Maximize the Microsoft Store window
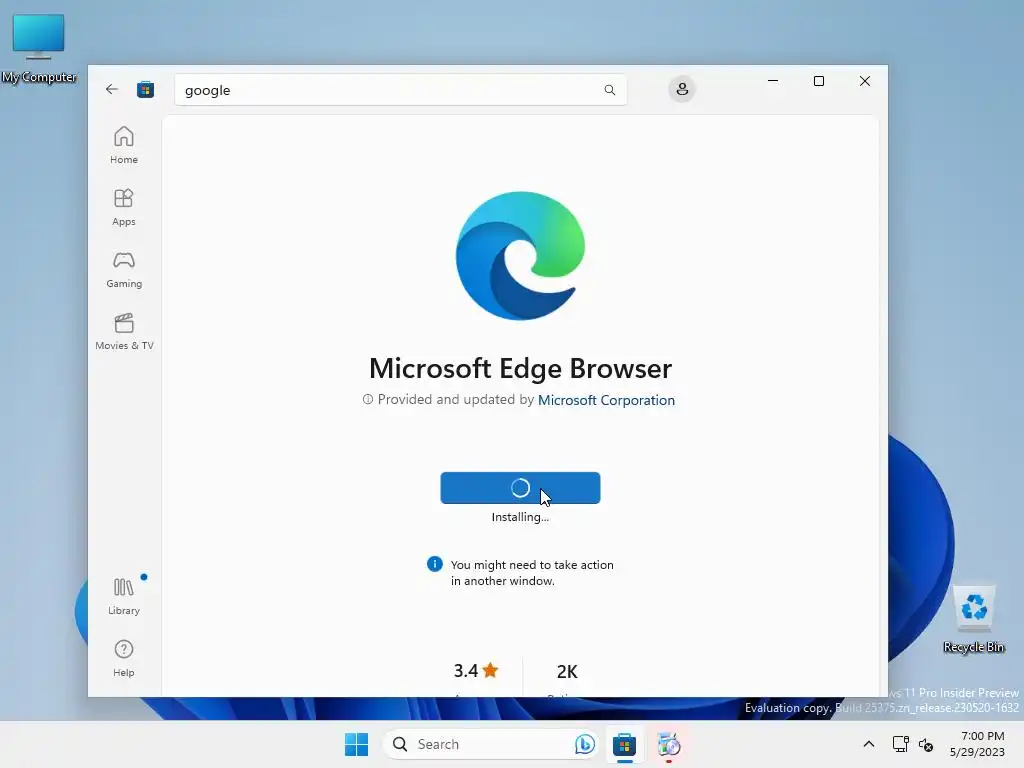The width and height of the screenshot is (1024, 768). click(819, 81)
